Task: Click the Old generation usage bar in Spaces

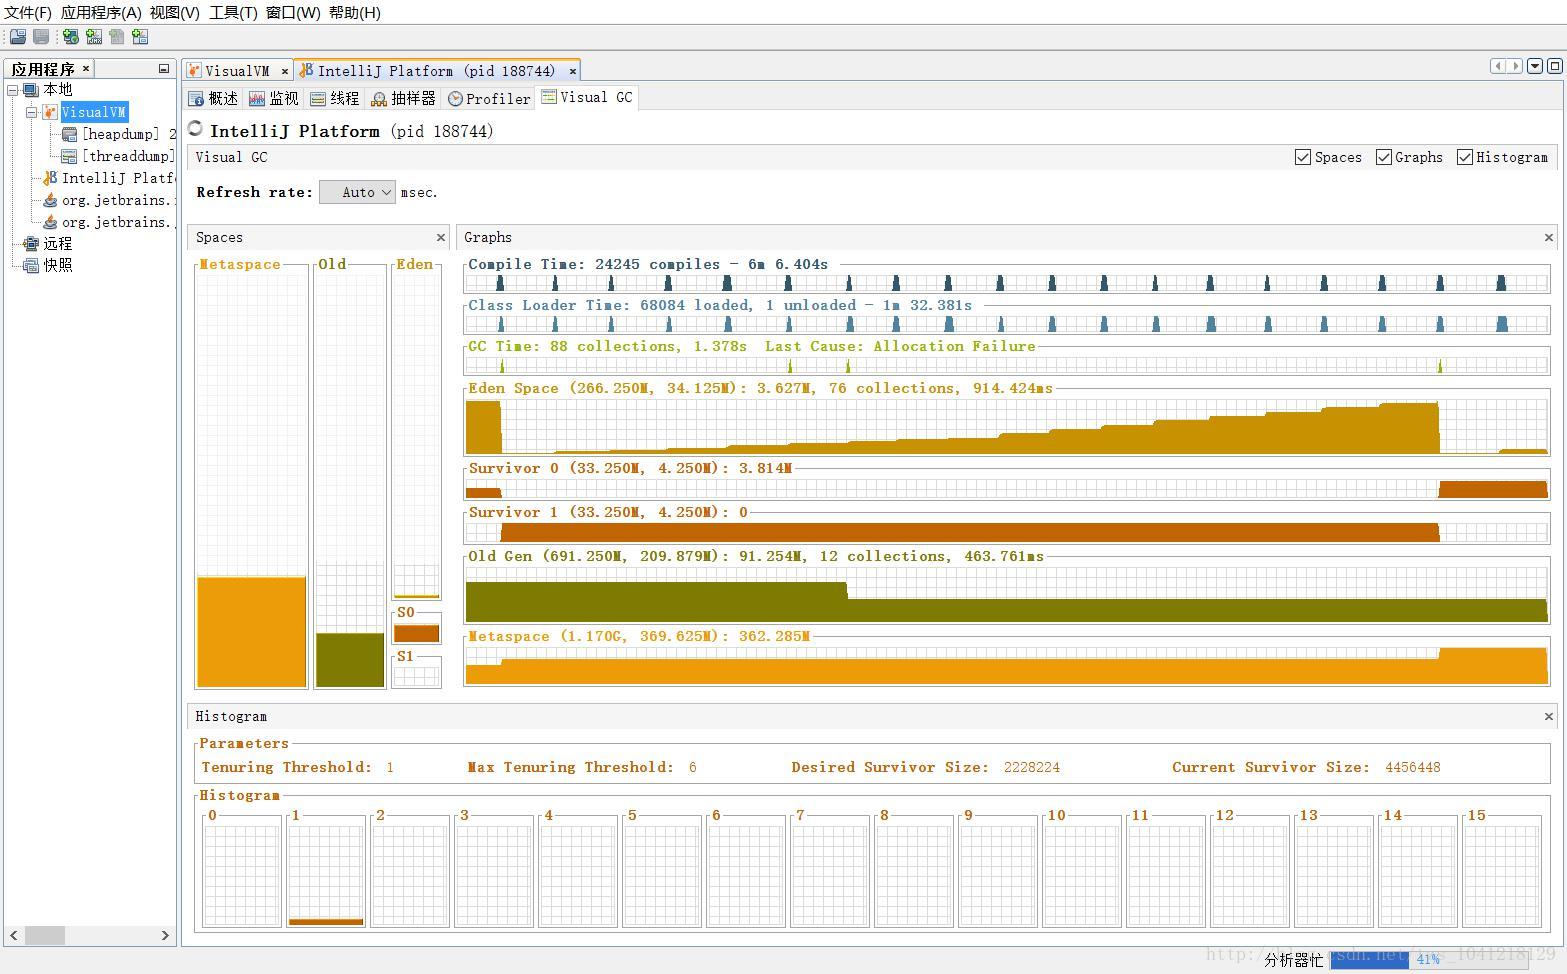Action: [350, 660]
